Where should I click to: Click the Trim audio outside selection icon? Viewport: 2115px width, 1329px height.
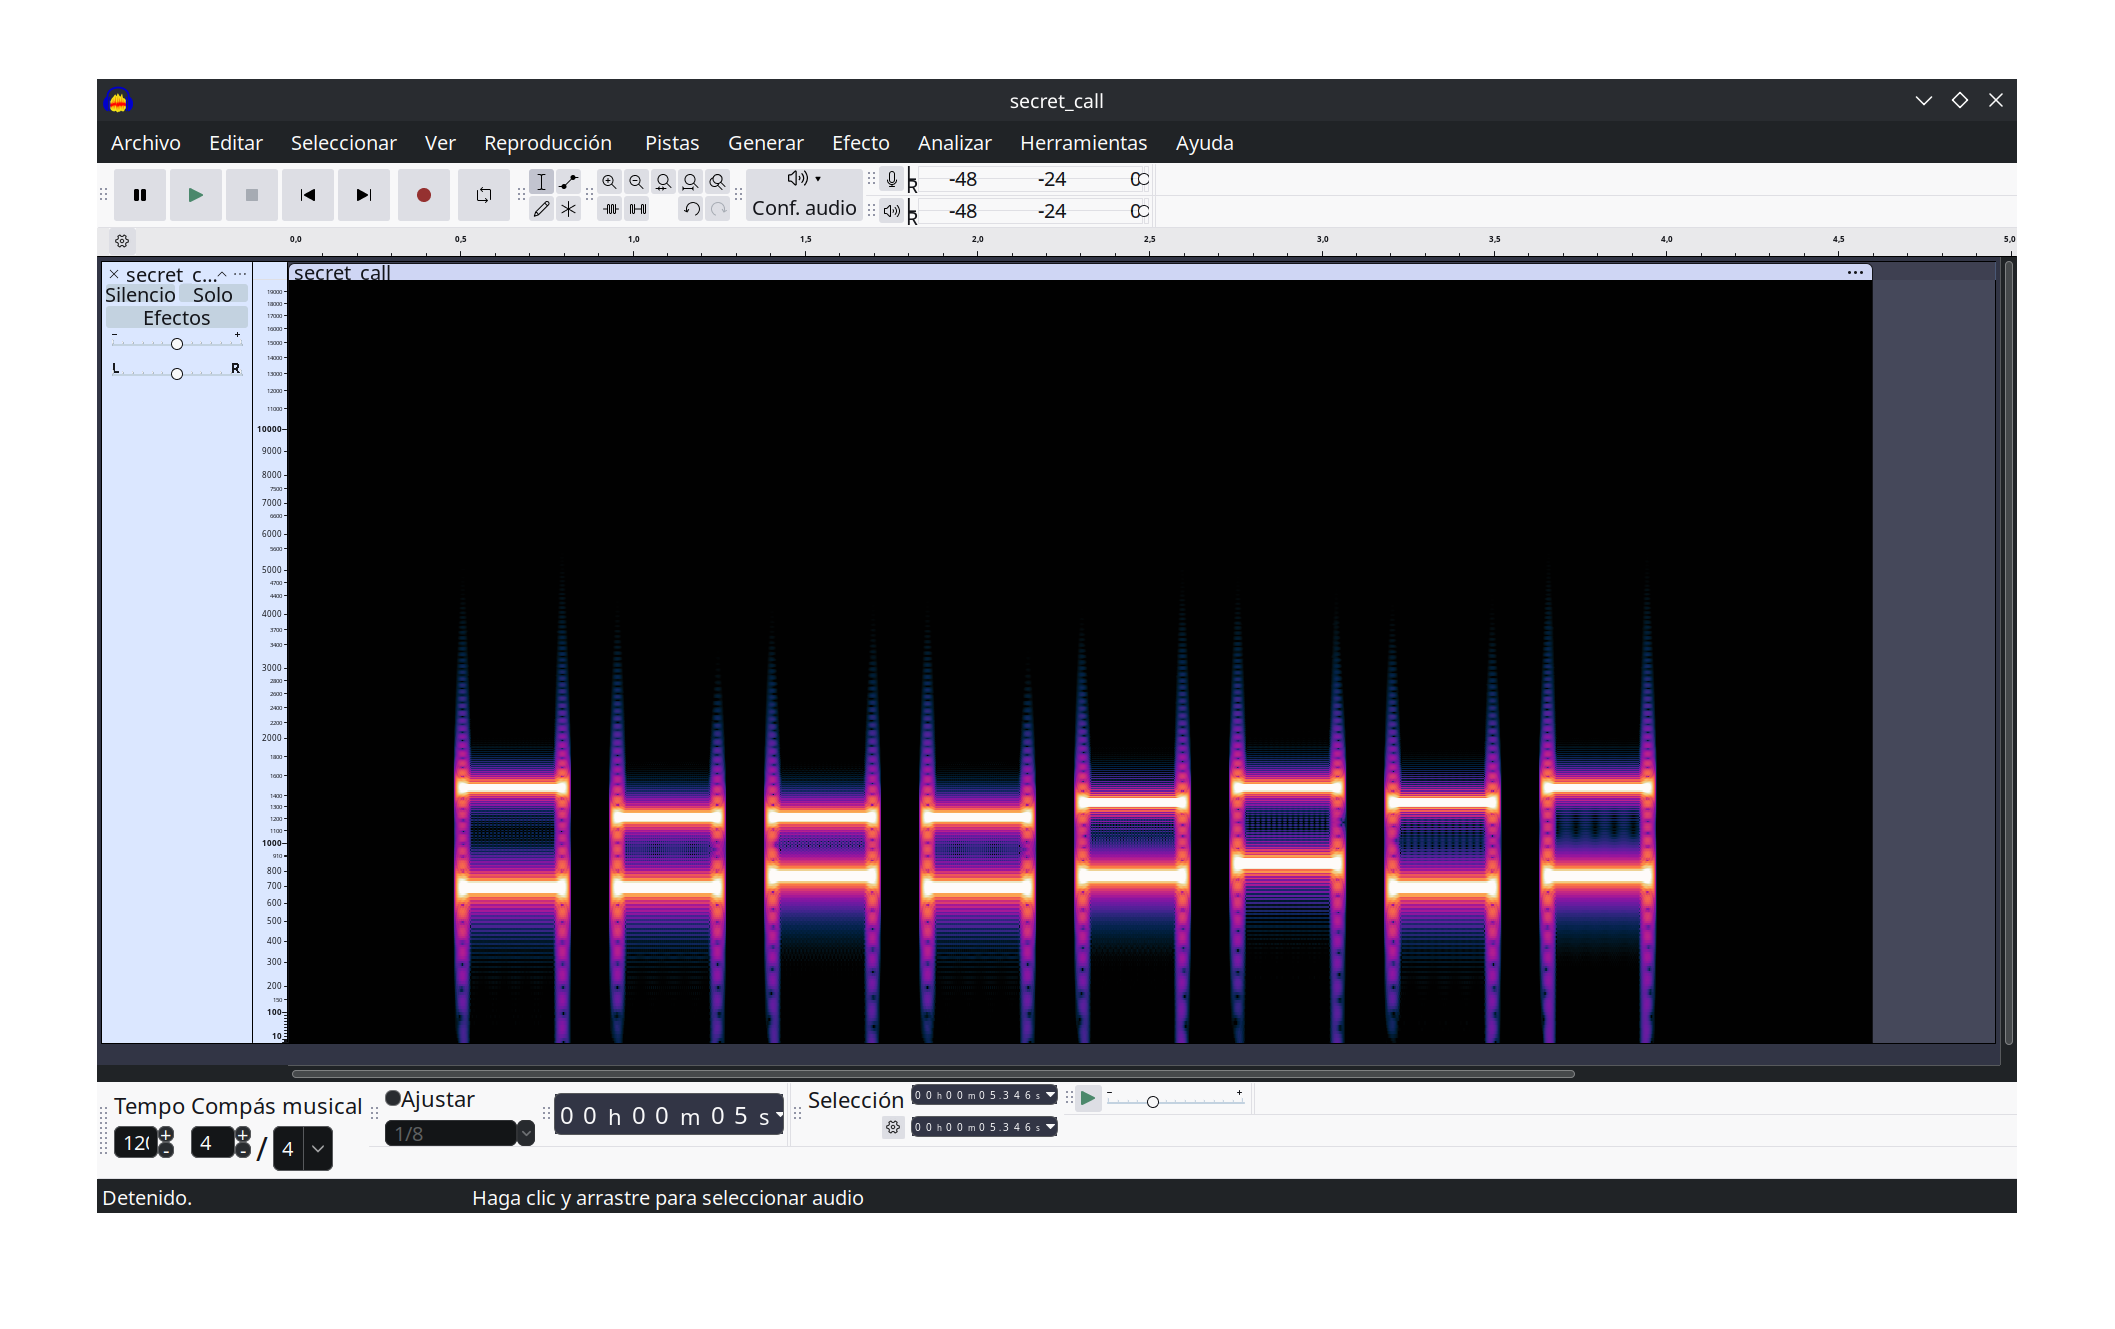click(x=612, y=210)
